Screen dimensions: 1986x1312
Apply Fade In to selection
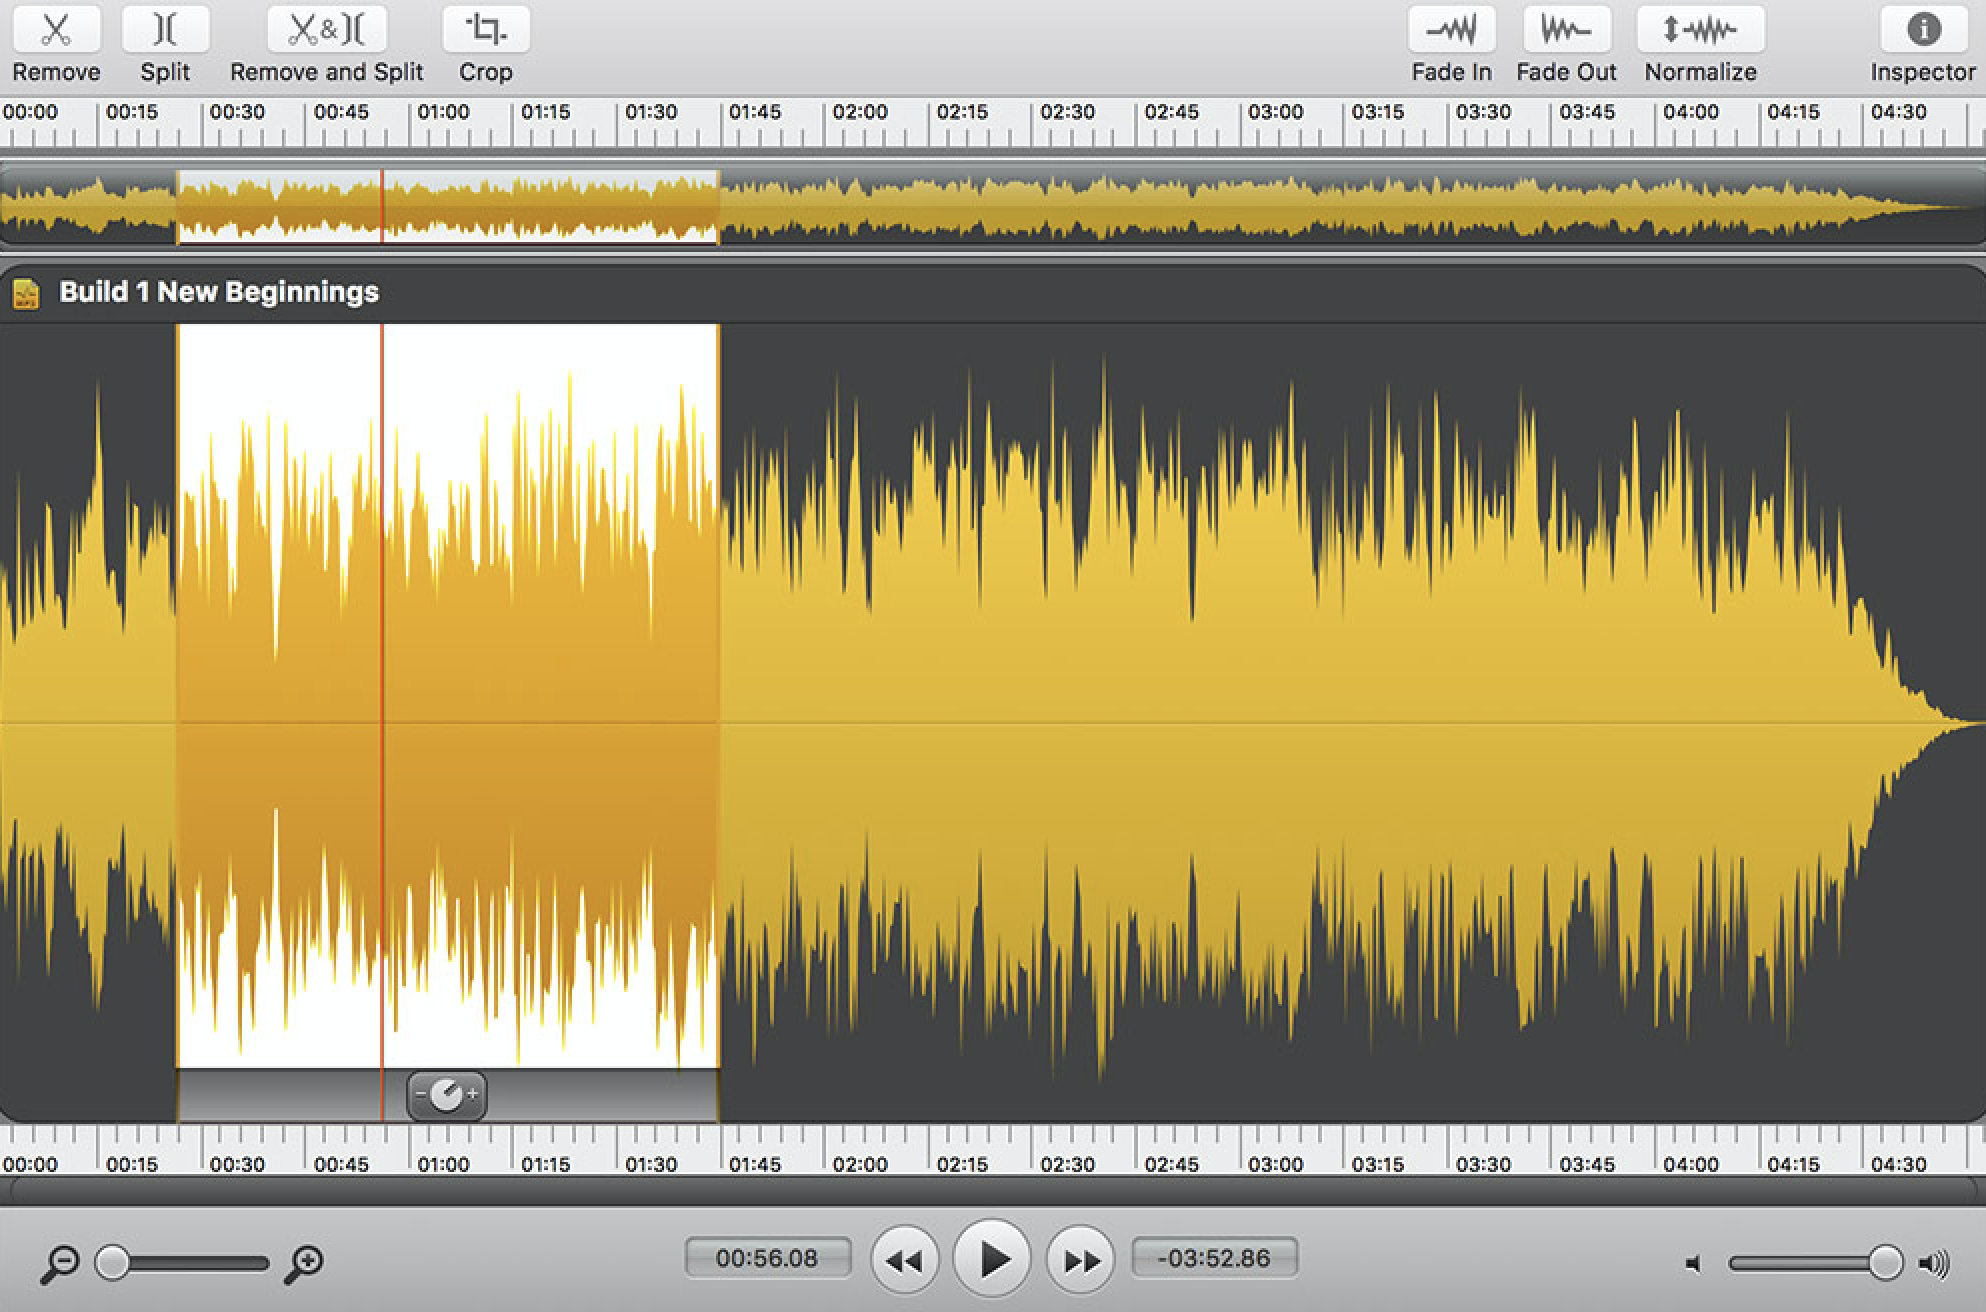pos(1451,30)
